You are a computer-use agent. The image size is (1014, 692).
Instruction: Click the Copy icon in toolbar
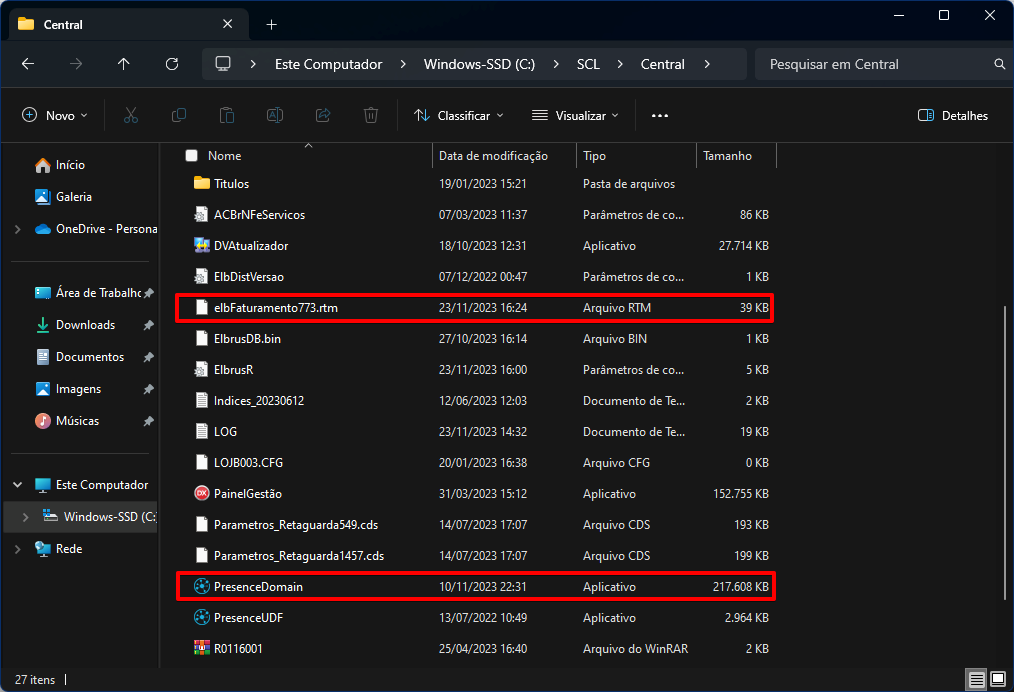(178, 116)
